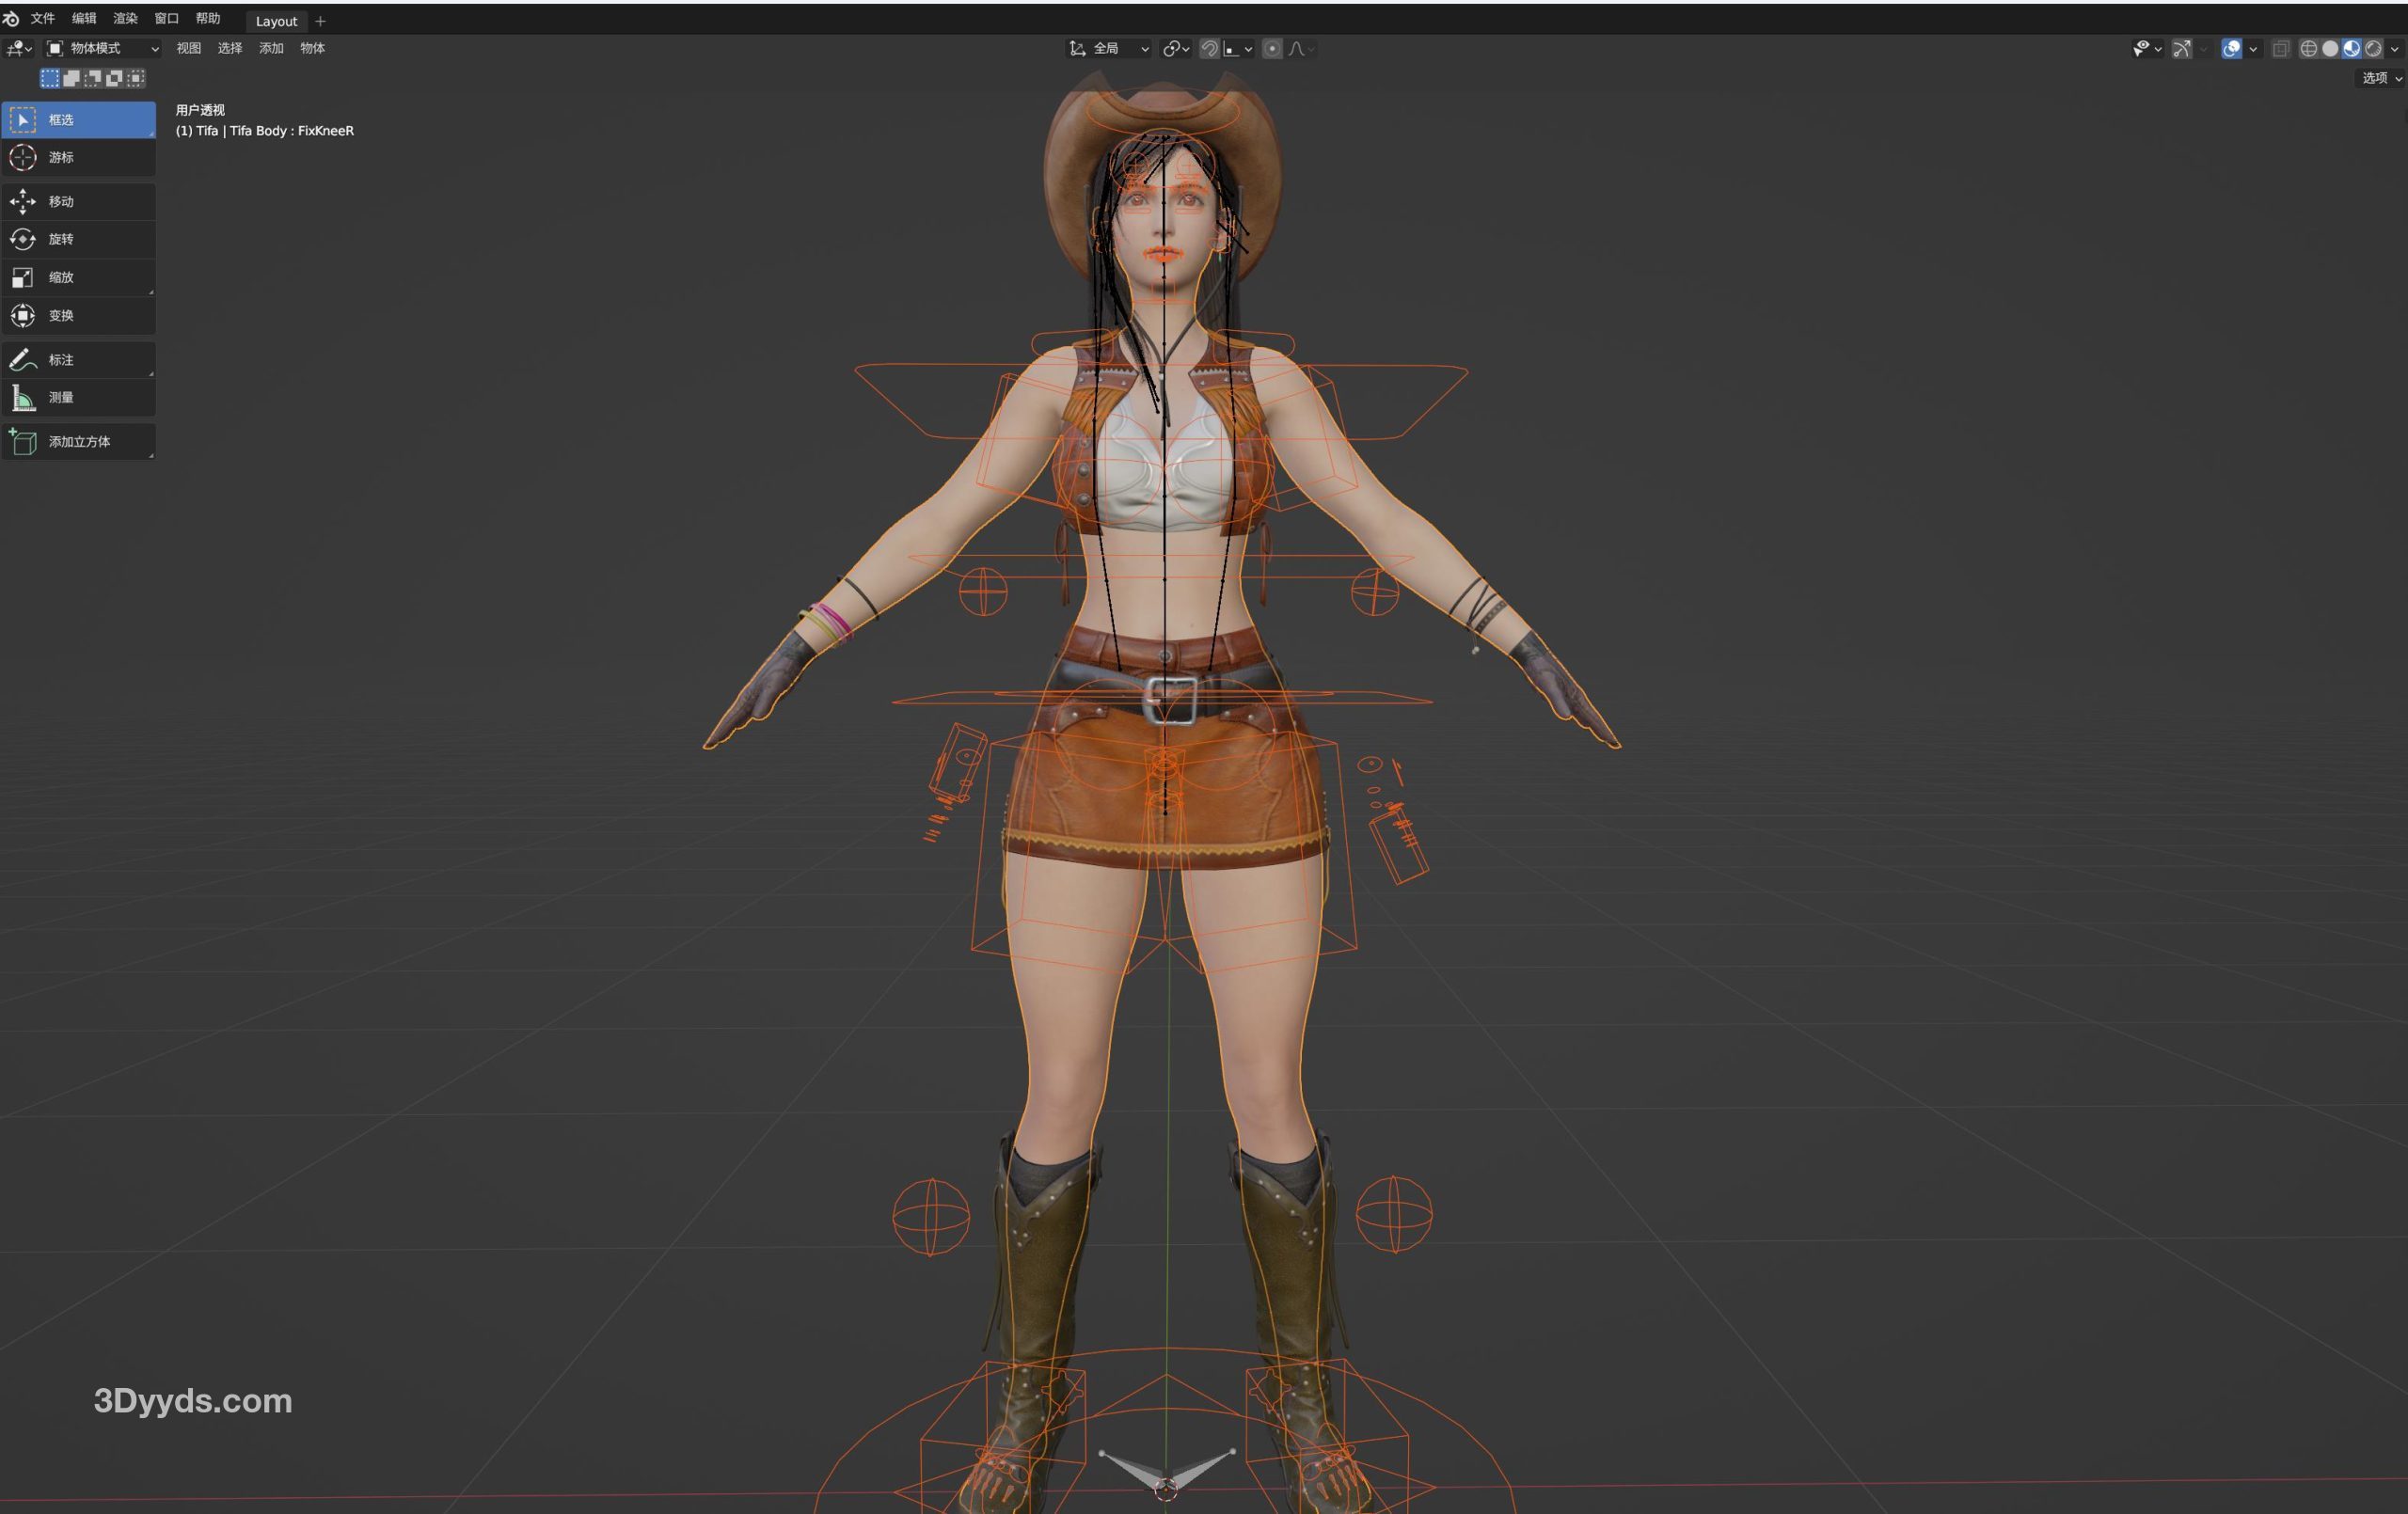2408x1514 pixels.
Task: Toggle proportional editing
Action: click(1272, 48)
